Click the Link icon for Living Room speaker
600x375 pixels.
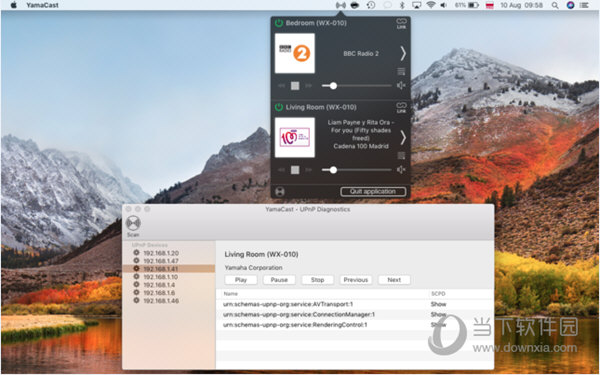(x=401, y=108)
